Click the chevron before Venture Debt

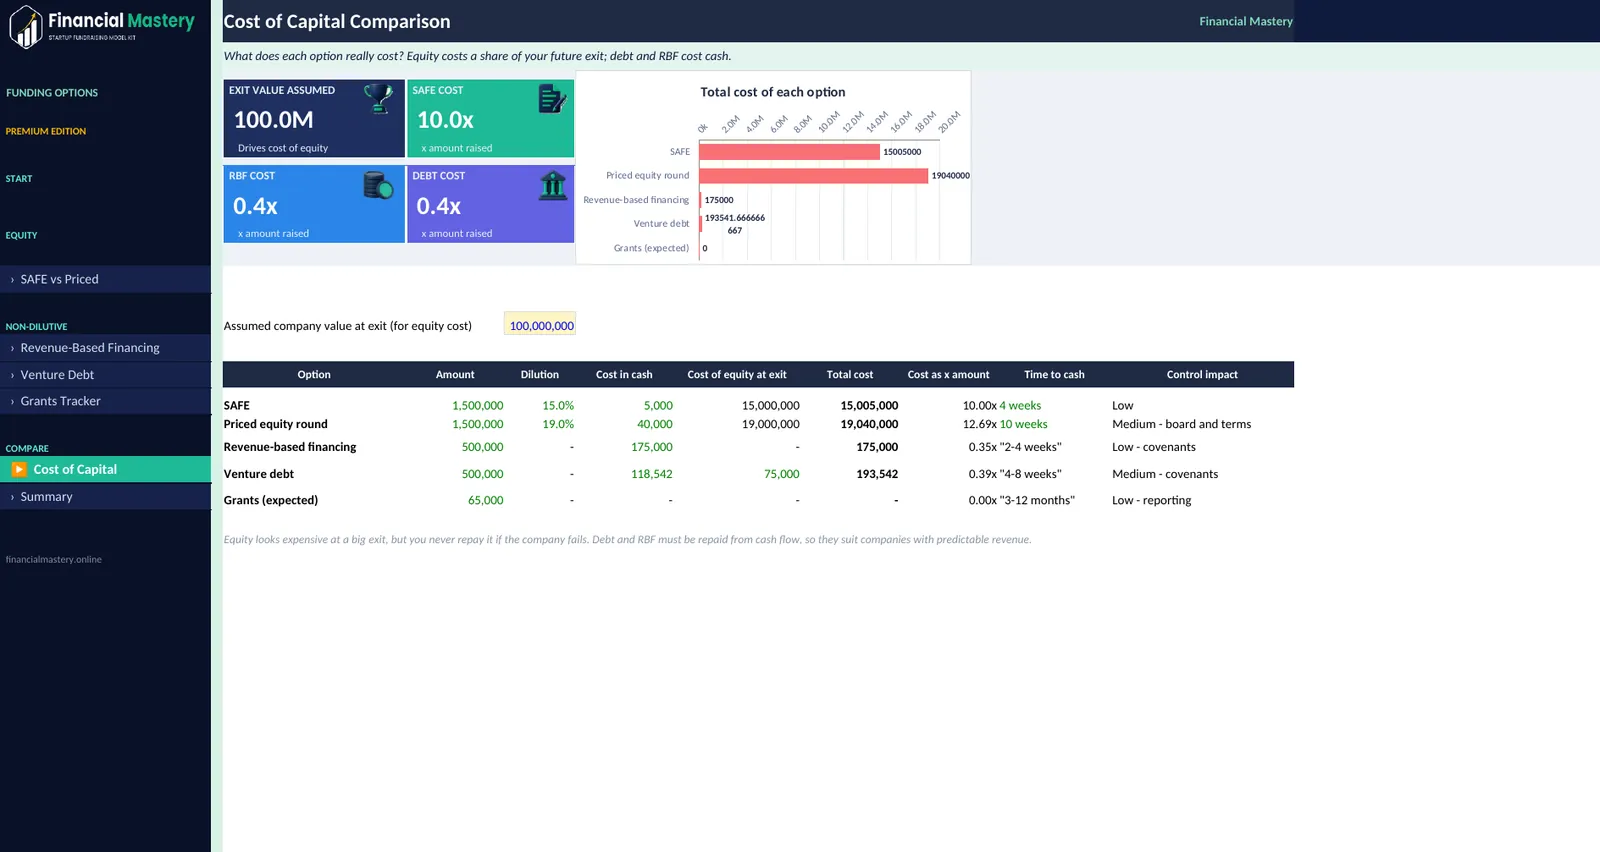tap(12, 375)
